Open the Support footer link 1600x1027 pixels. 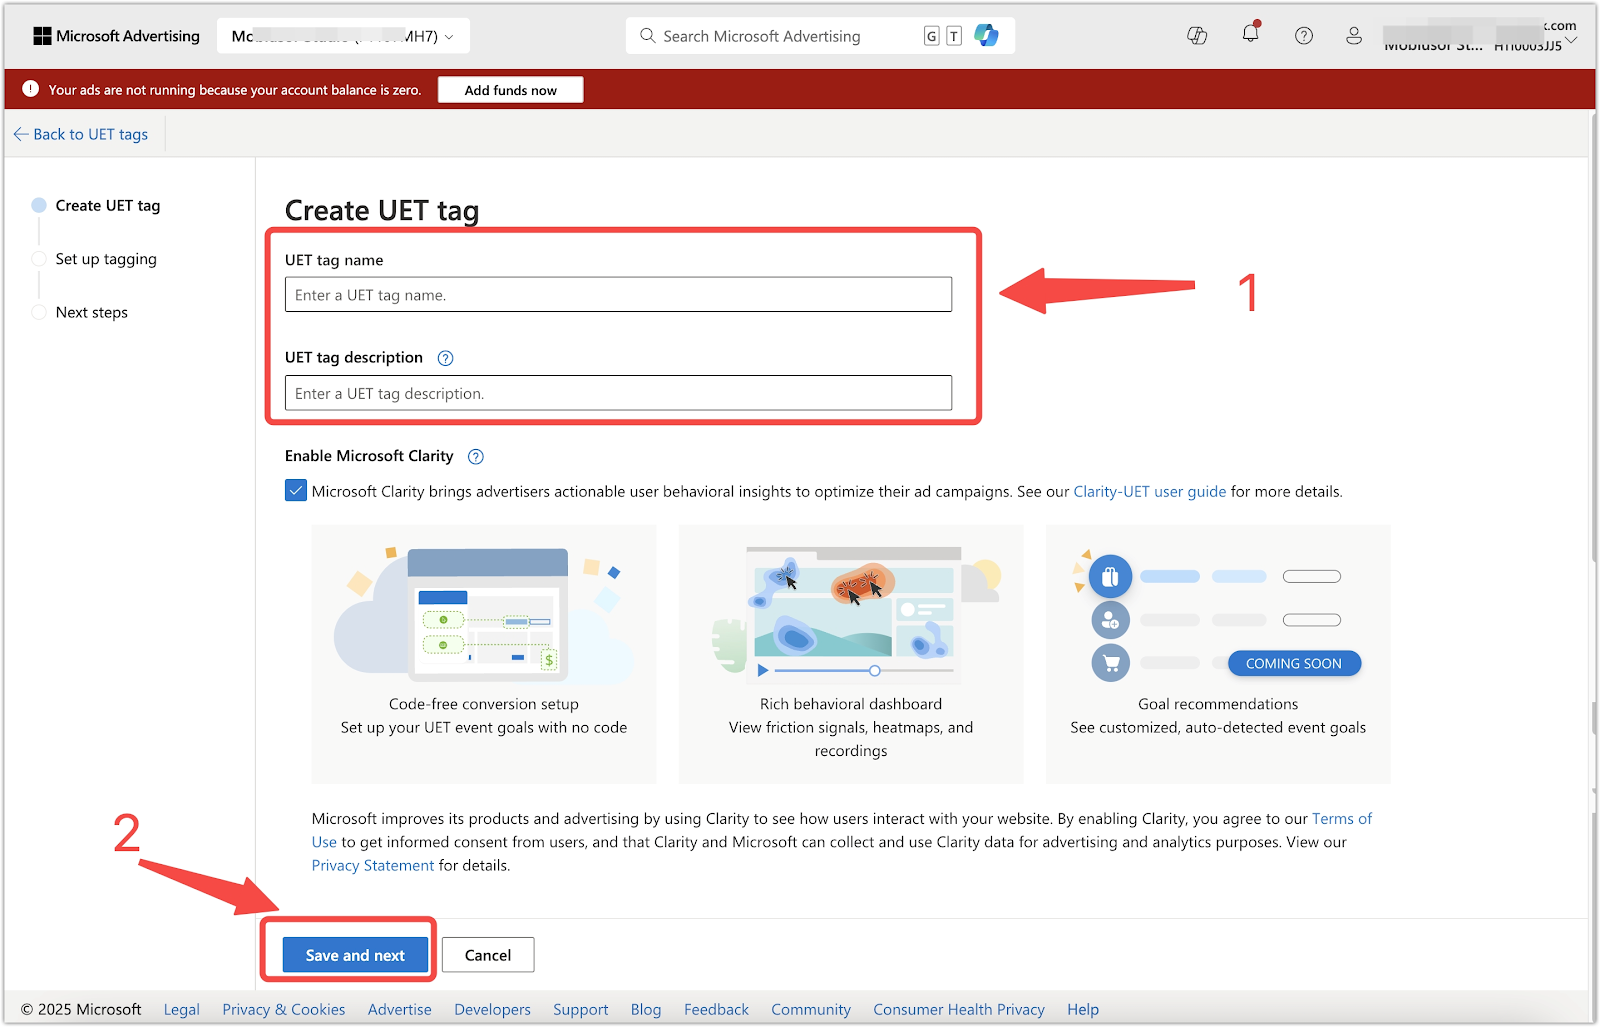(x=581, y=1009)
